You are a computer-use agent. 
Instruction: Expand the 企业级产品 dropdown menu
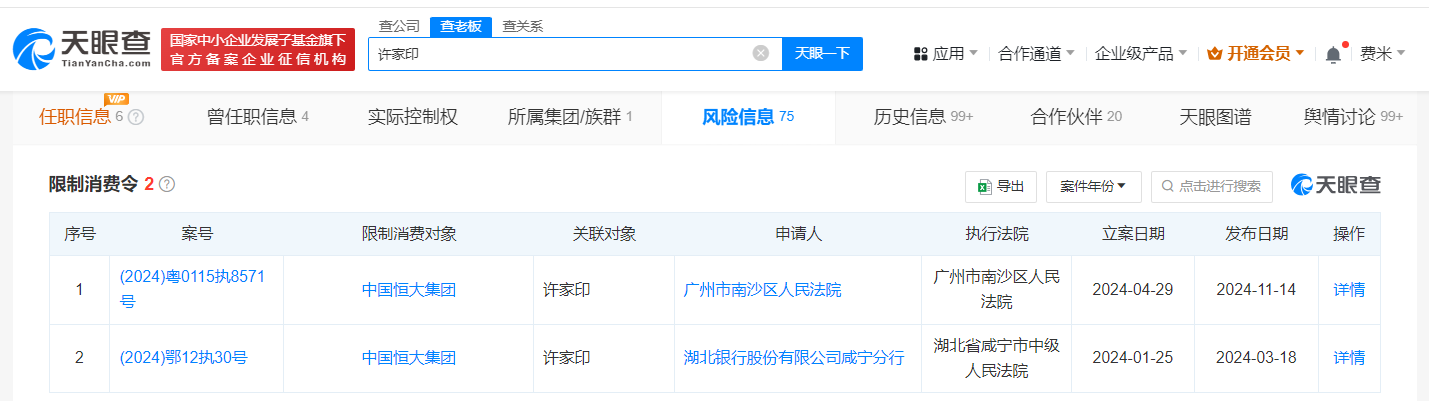1141,54
